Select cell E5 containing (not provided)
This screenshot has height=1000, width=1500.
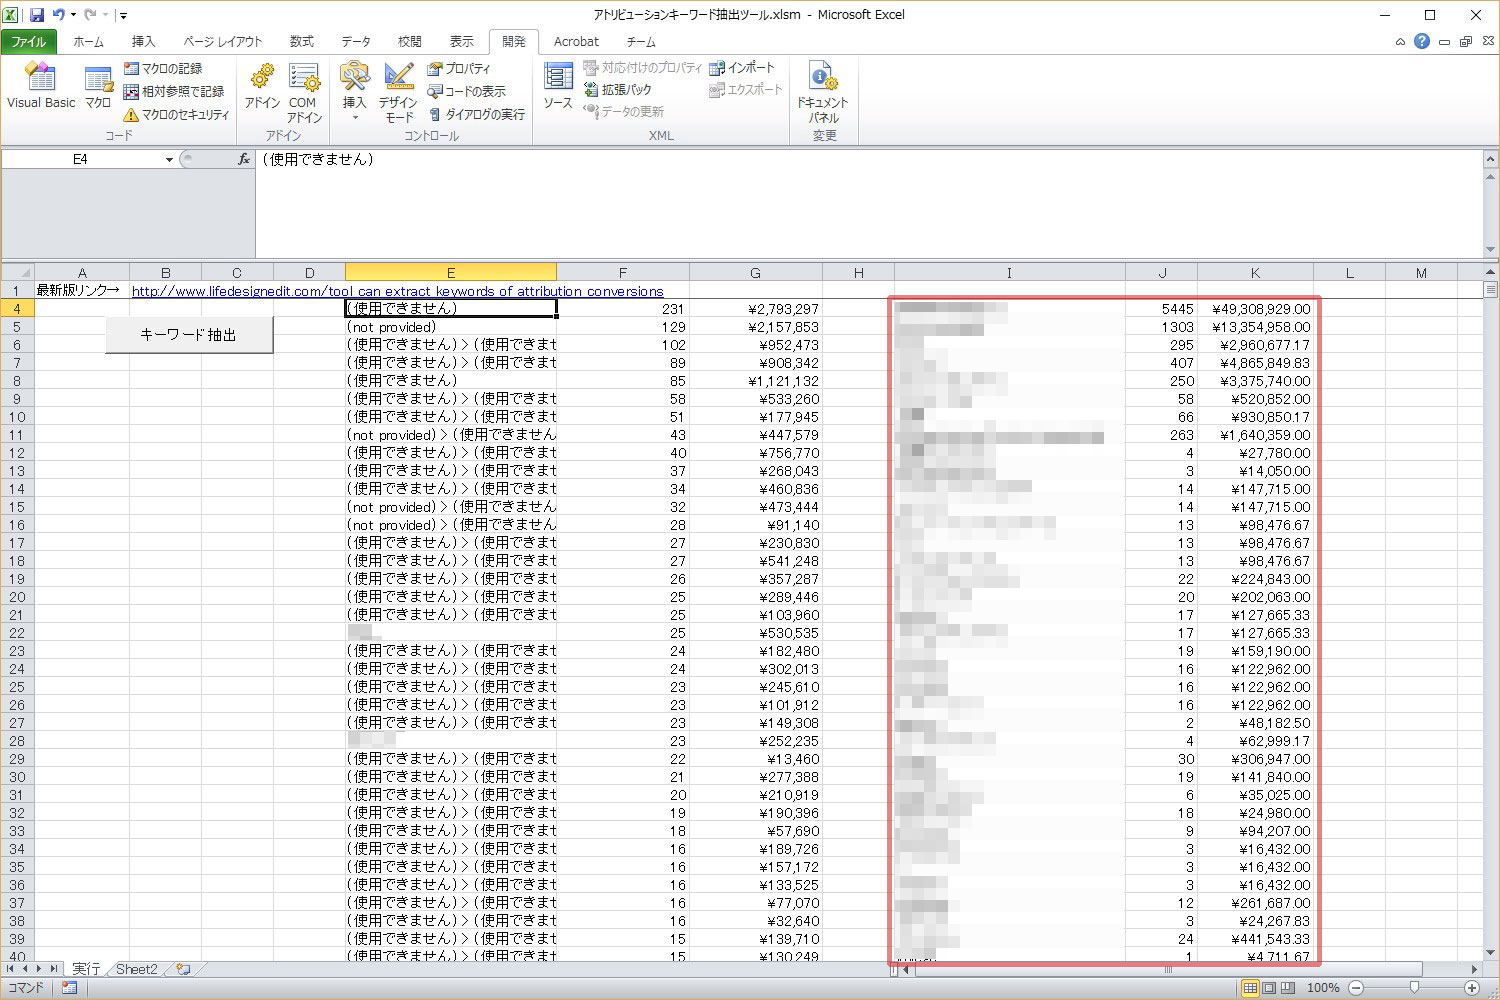click(450, 327)
